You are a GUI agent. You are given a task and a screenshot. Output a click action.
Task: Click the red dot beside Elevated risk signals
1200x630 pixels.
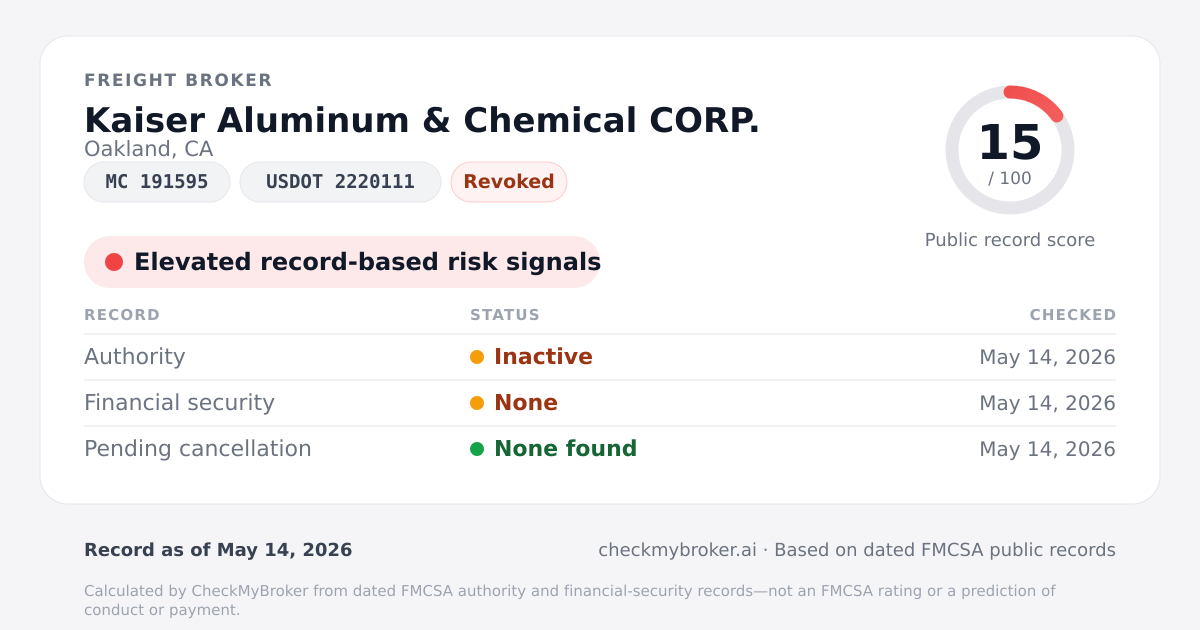click(114, 262)
